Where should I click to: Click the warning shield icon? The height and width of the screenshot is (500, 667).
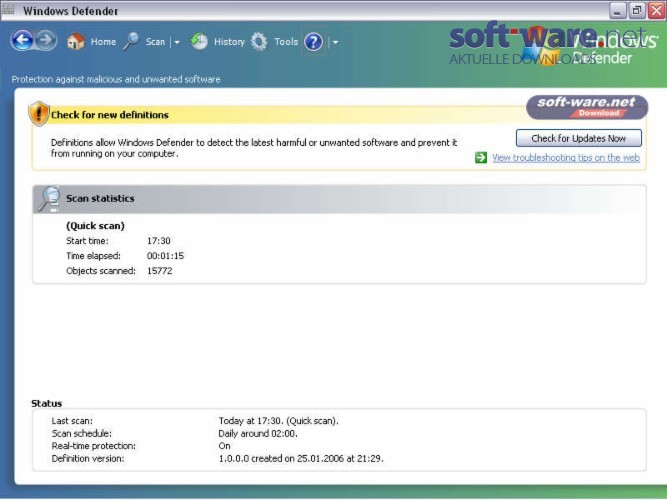coord(39,114)
